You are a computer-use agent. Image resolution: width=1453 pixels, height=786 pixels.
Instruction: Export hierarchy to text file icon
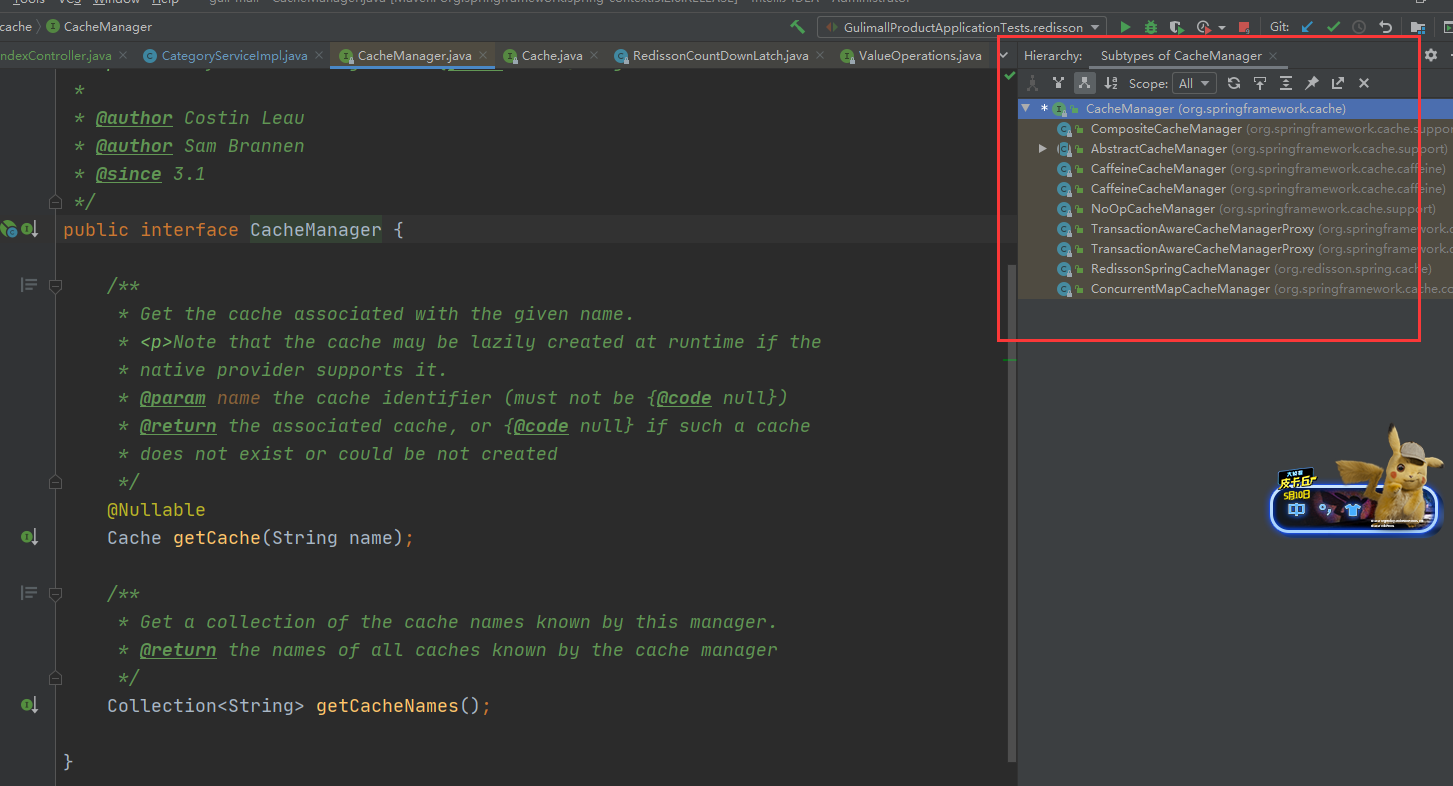click(x=1338, y=83)
